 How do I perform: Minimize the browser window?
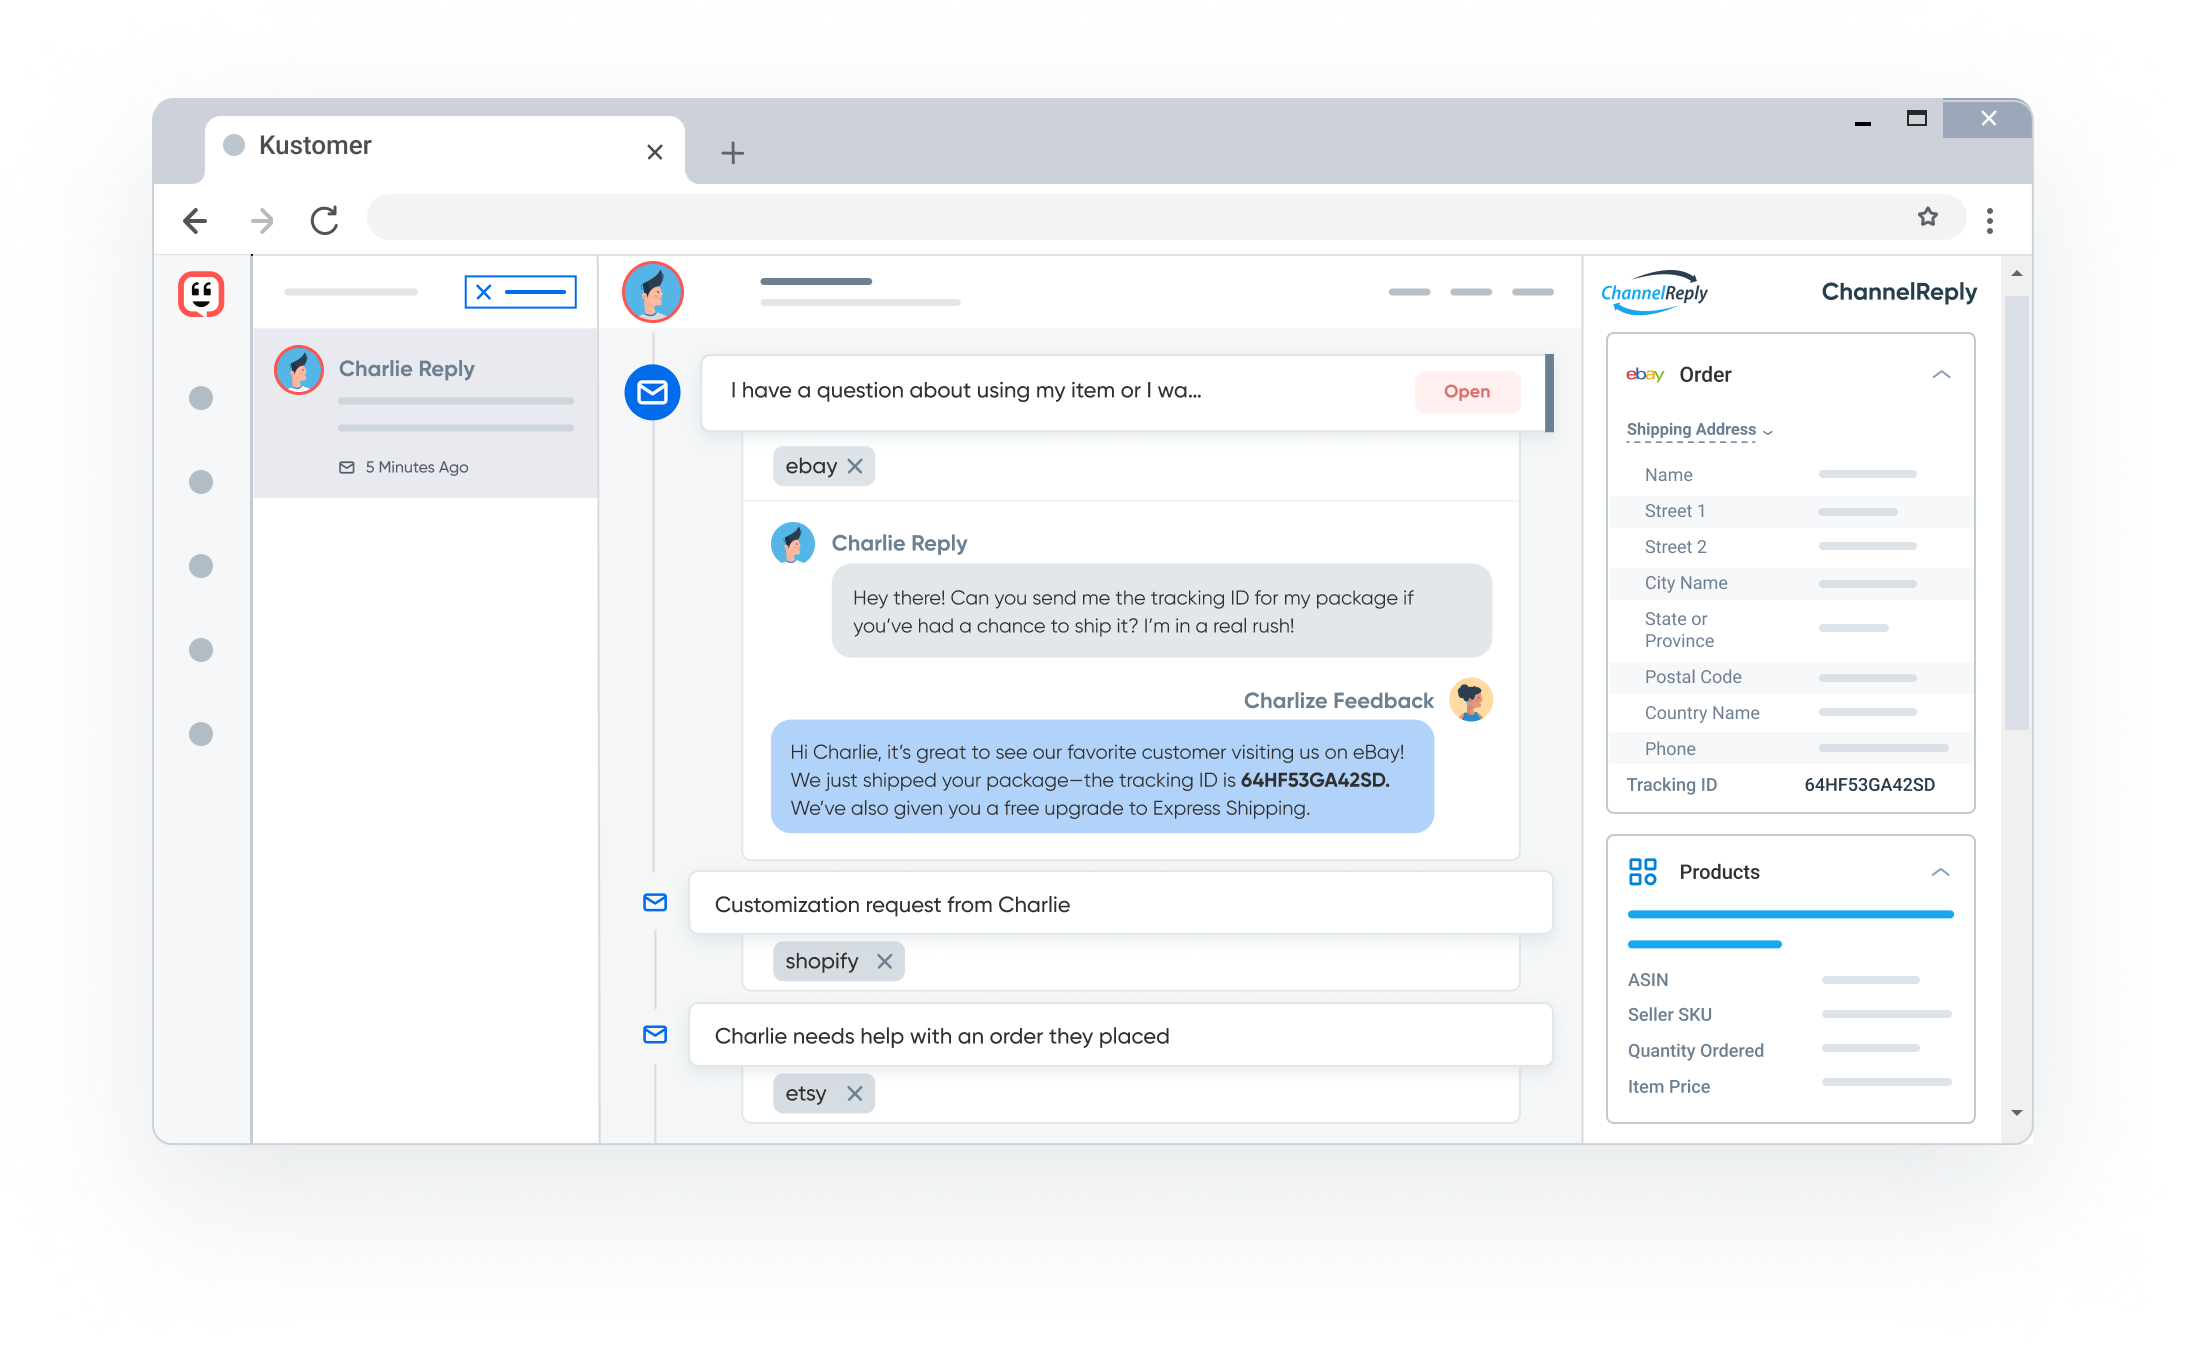point(1863,122)
